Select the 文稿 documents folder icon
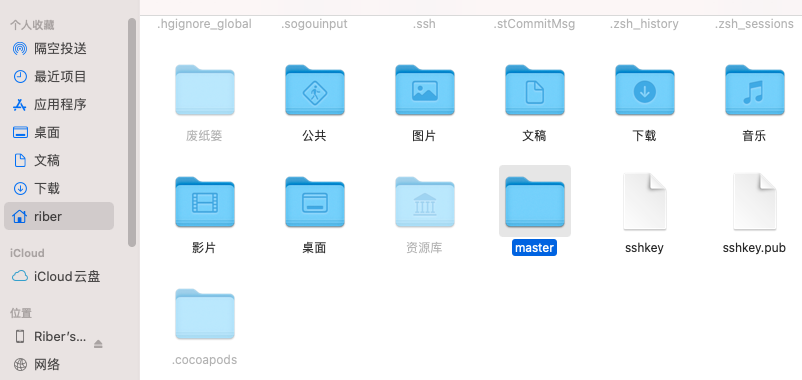 coord(534,90)
